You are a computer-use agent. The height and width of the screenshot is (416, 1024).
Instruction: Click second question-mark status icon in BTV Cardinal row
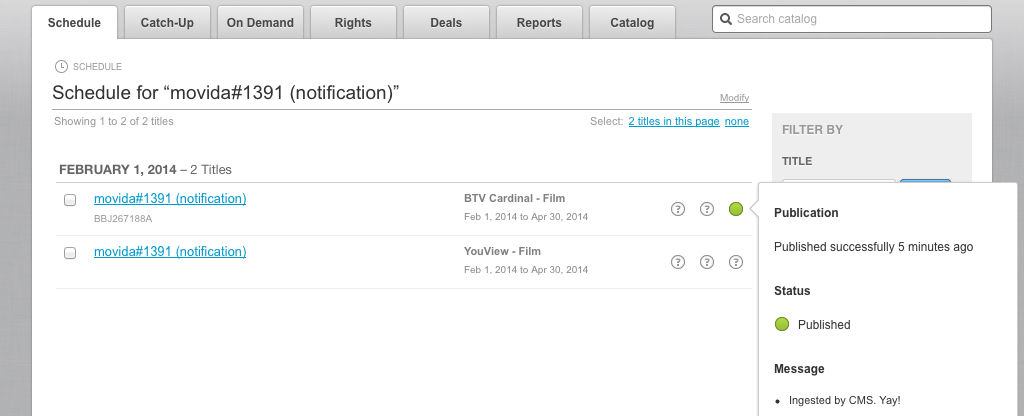pos(707,209)
